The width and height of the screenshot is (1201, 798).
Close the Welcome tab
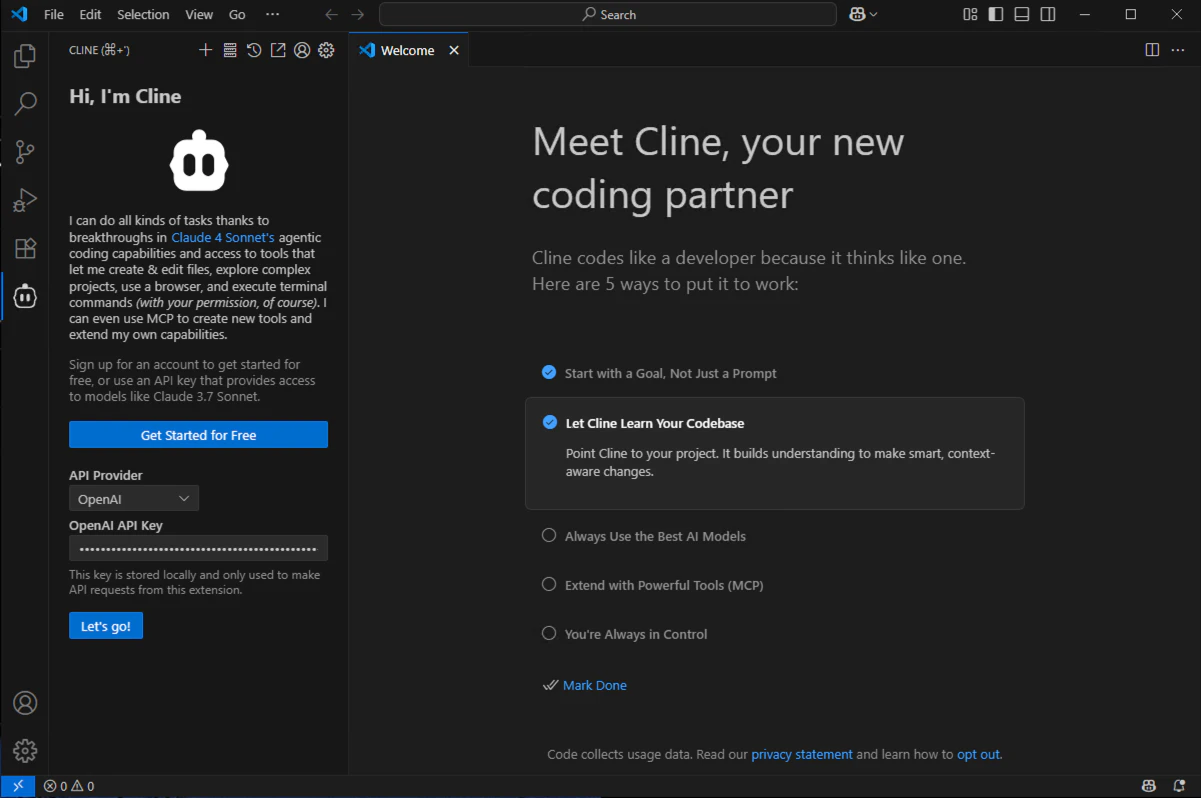(x=454, y=50)
